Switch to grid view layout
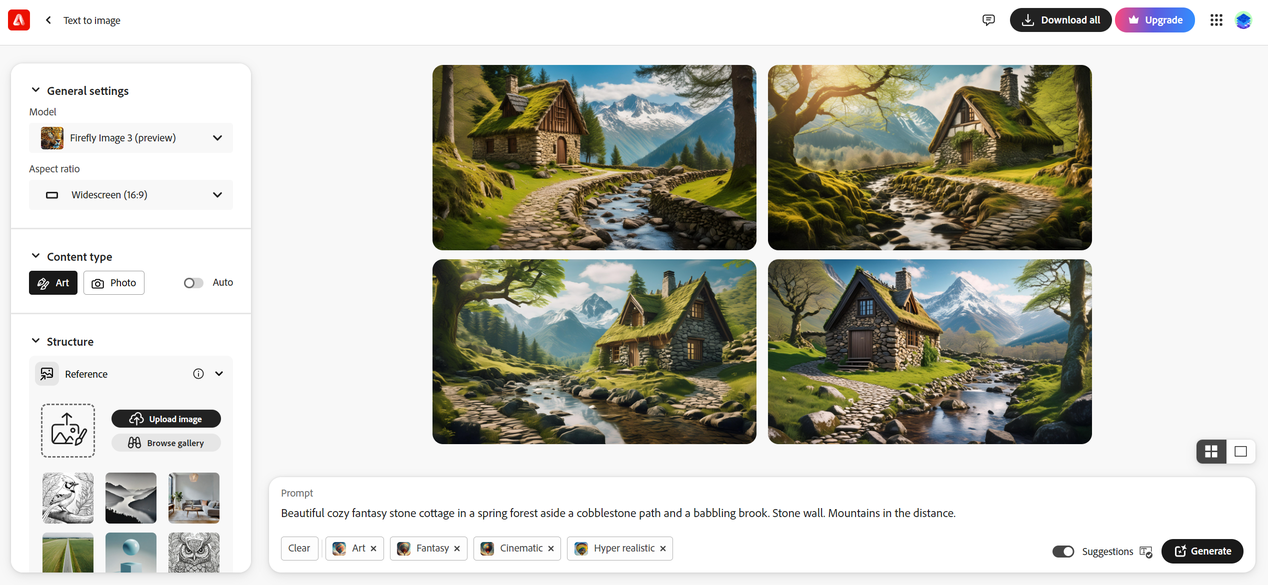The image size is (1268, 585). pyautogui.click(x=1211, y=451)
